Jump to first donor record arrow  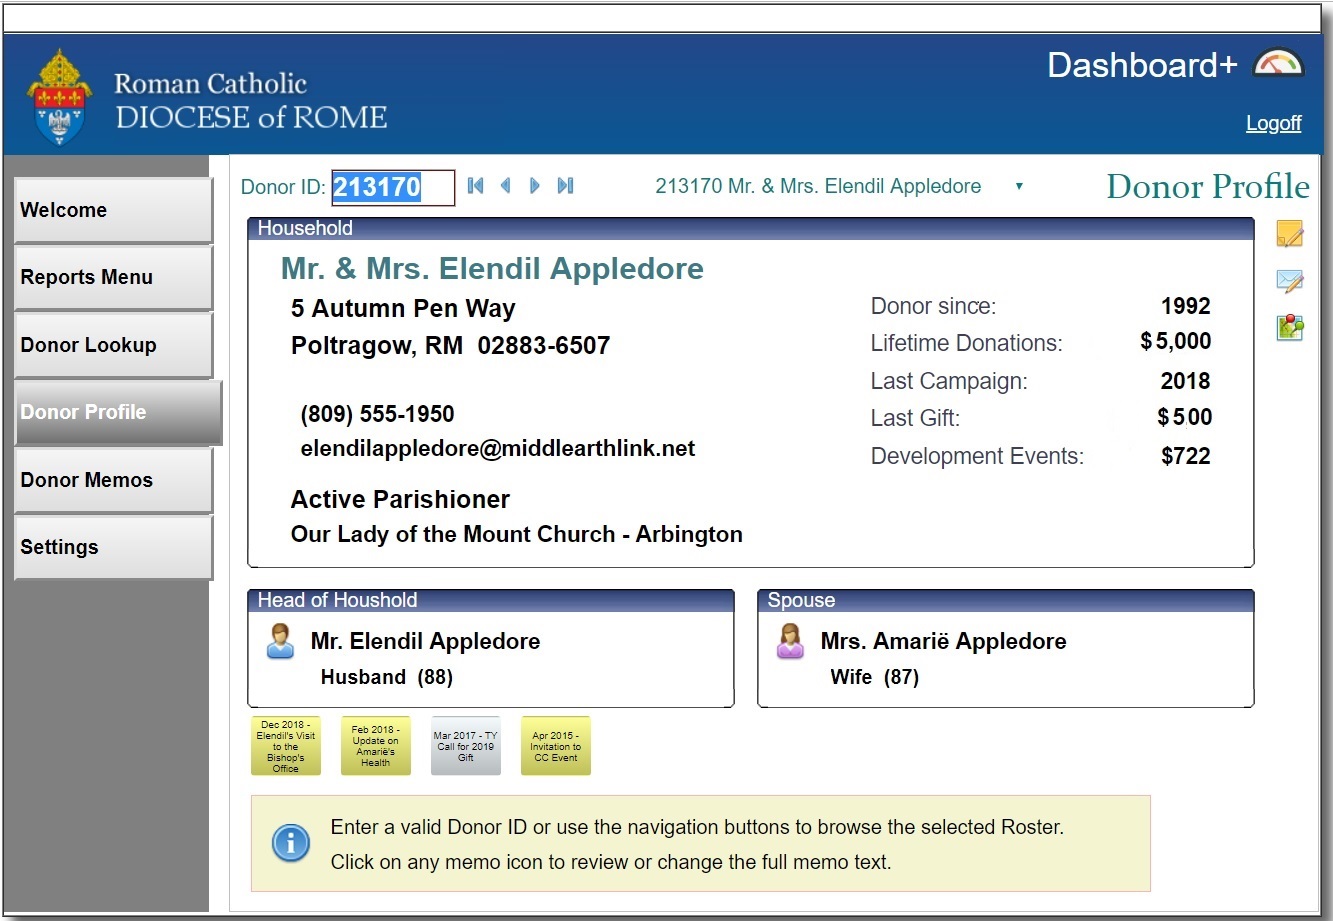476,185
